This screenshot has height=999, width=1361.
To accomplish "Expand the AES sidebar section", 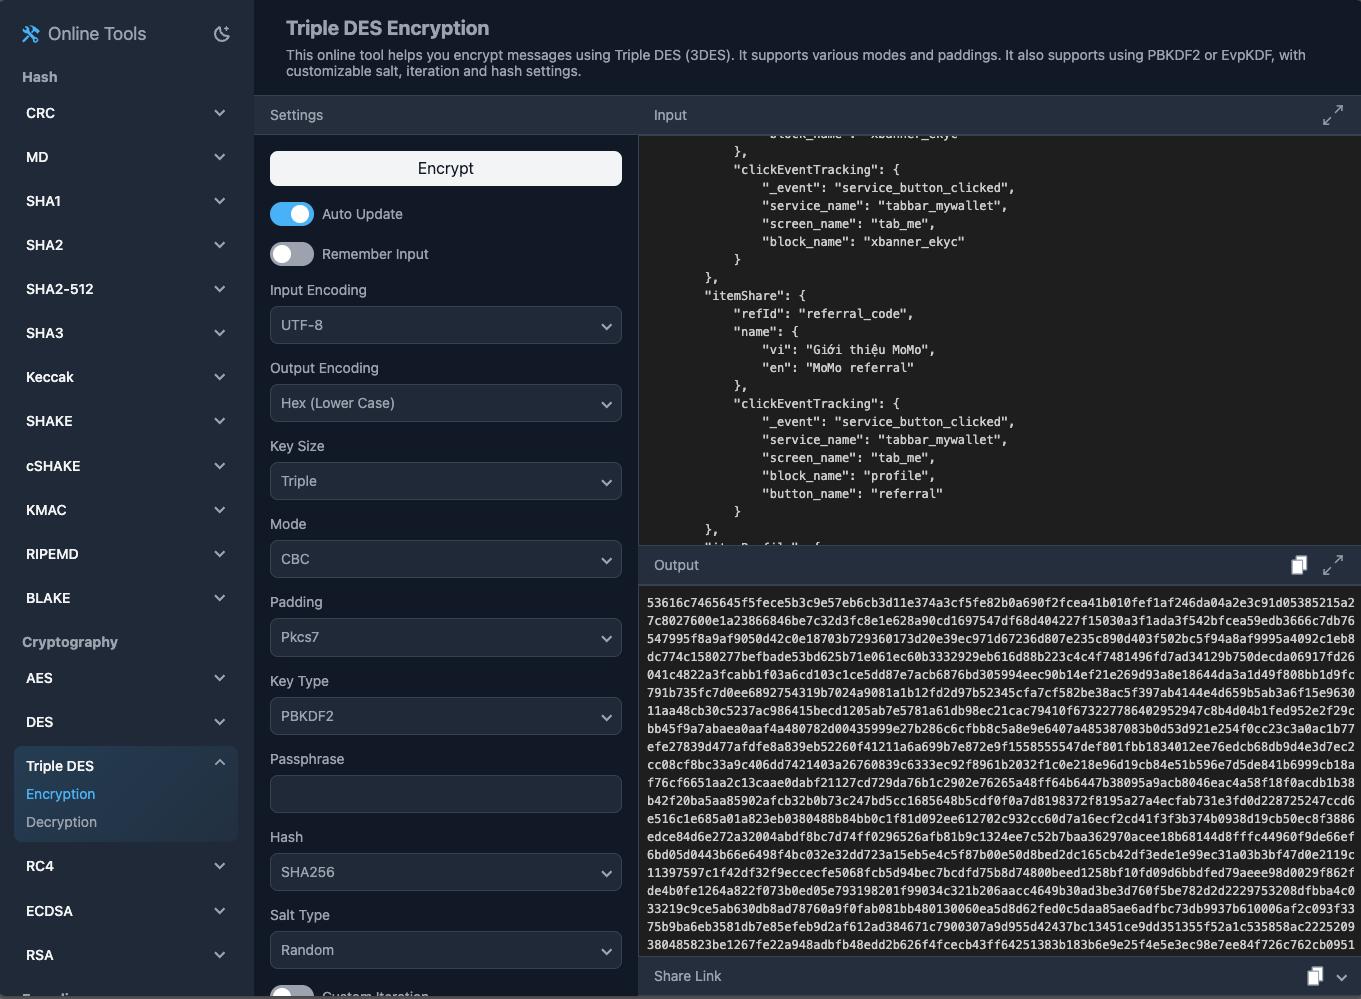I will 126,678.
